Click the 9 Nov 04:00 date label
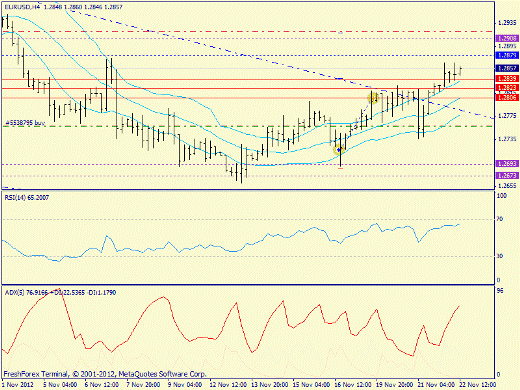Viewport: 520px width, 390px height. (185, 385)
